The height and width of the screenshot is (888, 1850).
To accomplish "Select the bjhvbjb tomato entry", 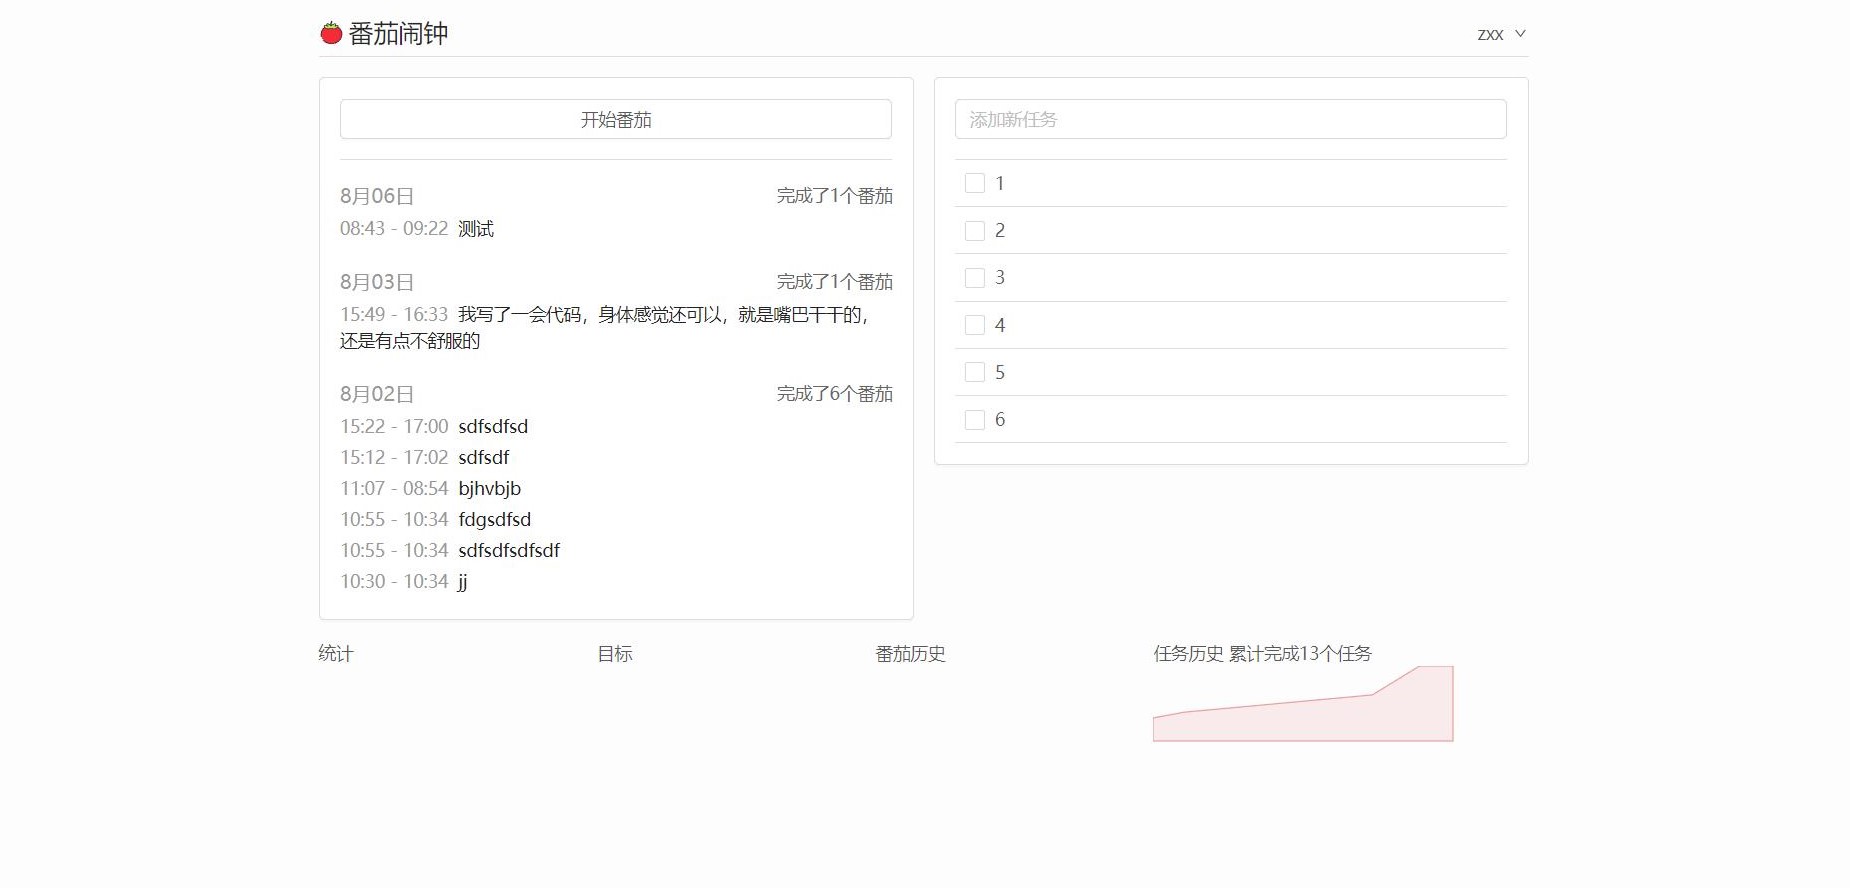I will tap(490, 489).
